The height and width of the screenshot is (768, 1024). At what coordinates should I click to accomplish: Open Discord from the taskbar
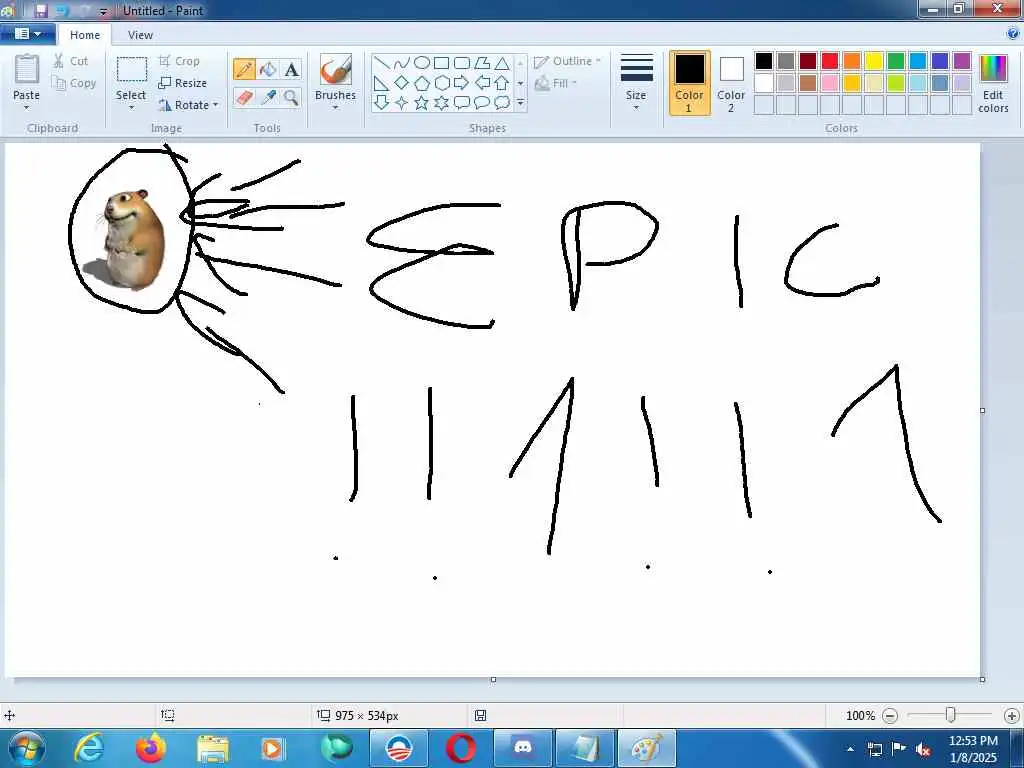pyautogui.click(x=522, y=748)
